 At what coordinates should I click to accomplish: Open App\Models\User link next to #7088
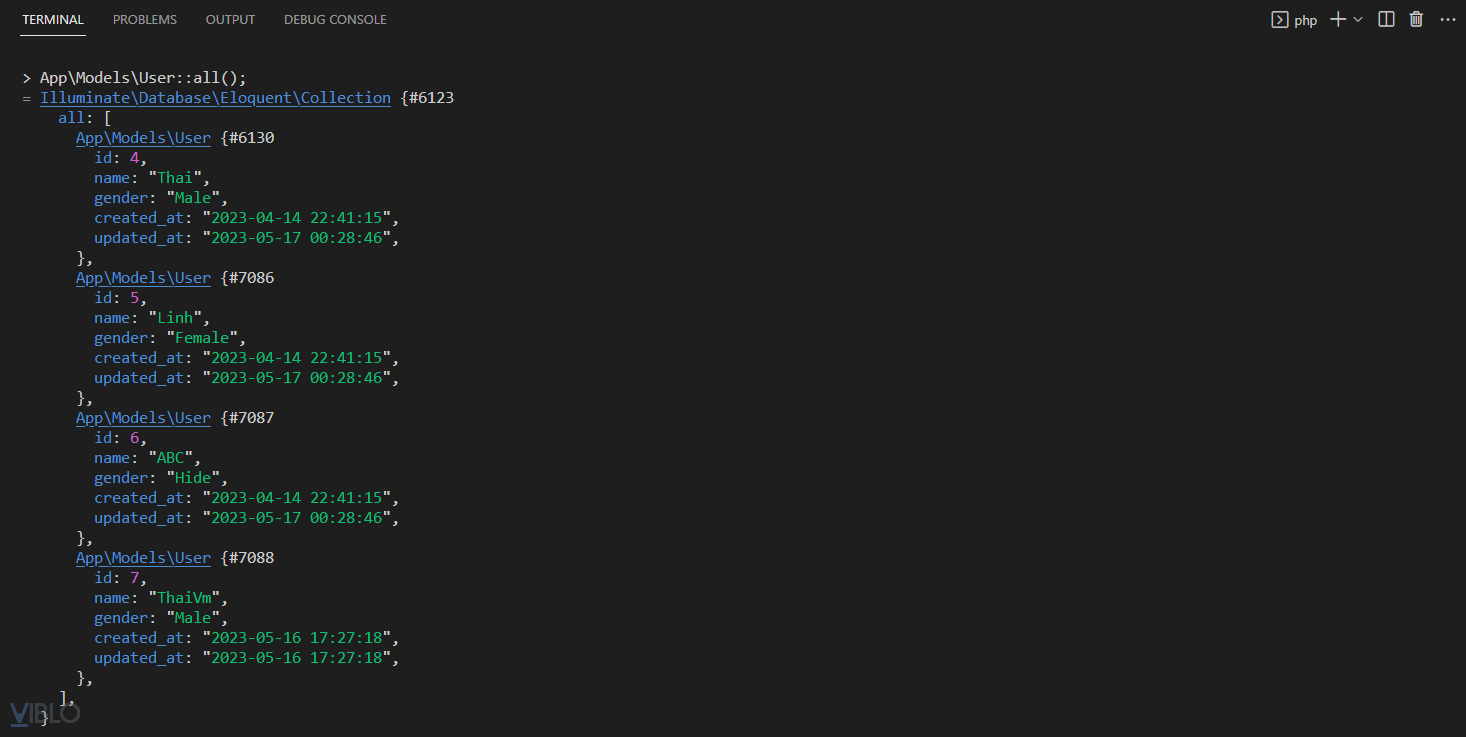(x=143, y=558)
